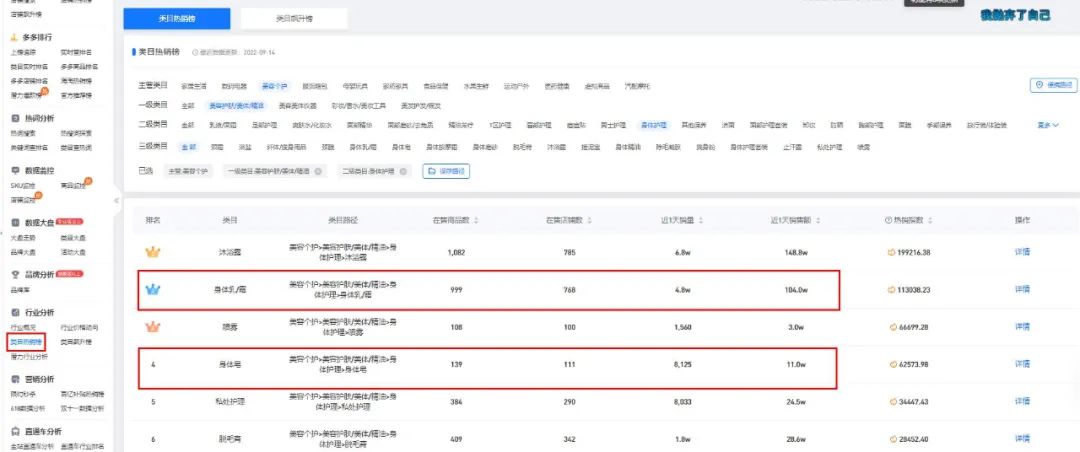
Task: Click the 品牌分析 trophy icon in sidebar
Action: pyautogui.click(x=14, y=274)
